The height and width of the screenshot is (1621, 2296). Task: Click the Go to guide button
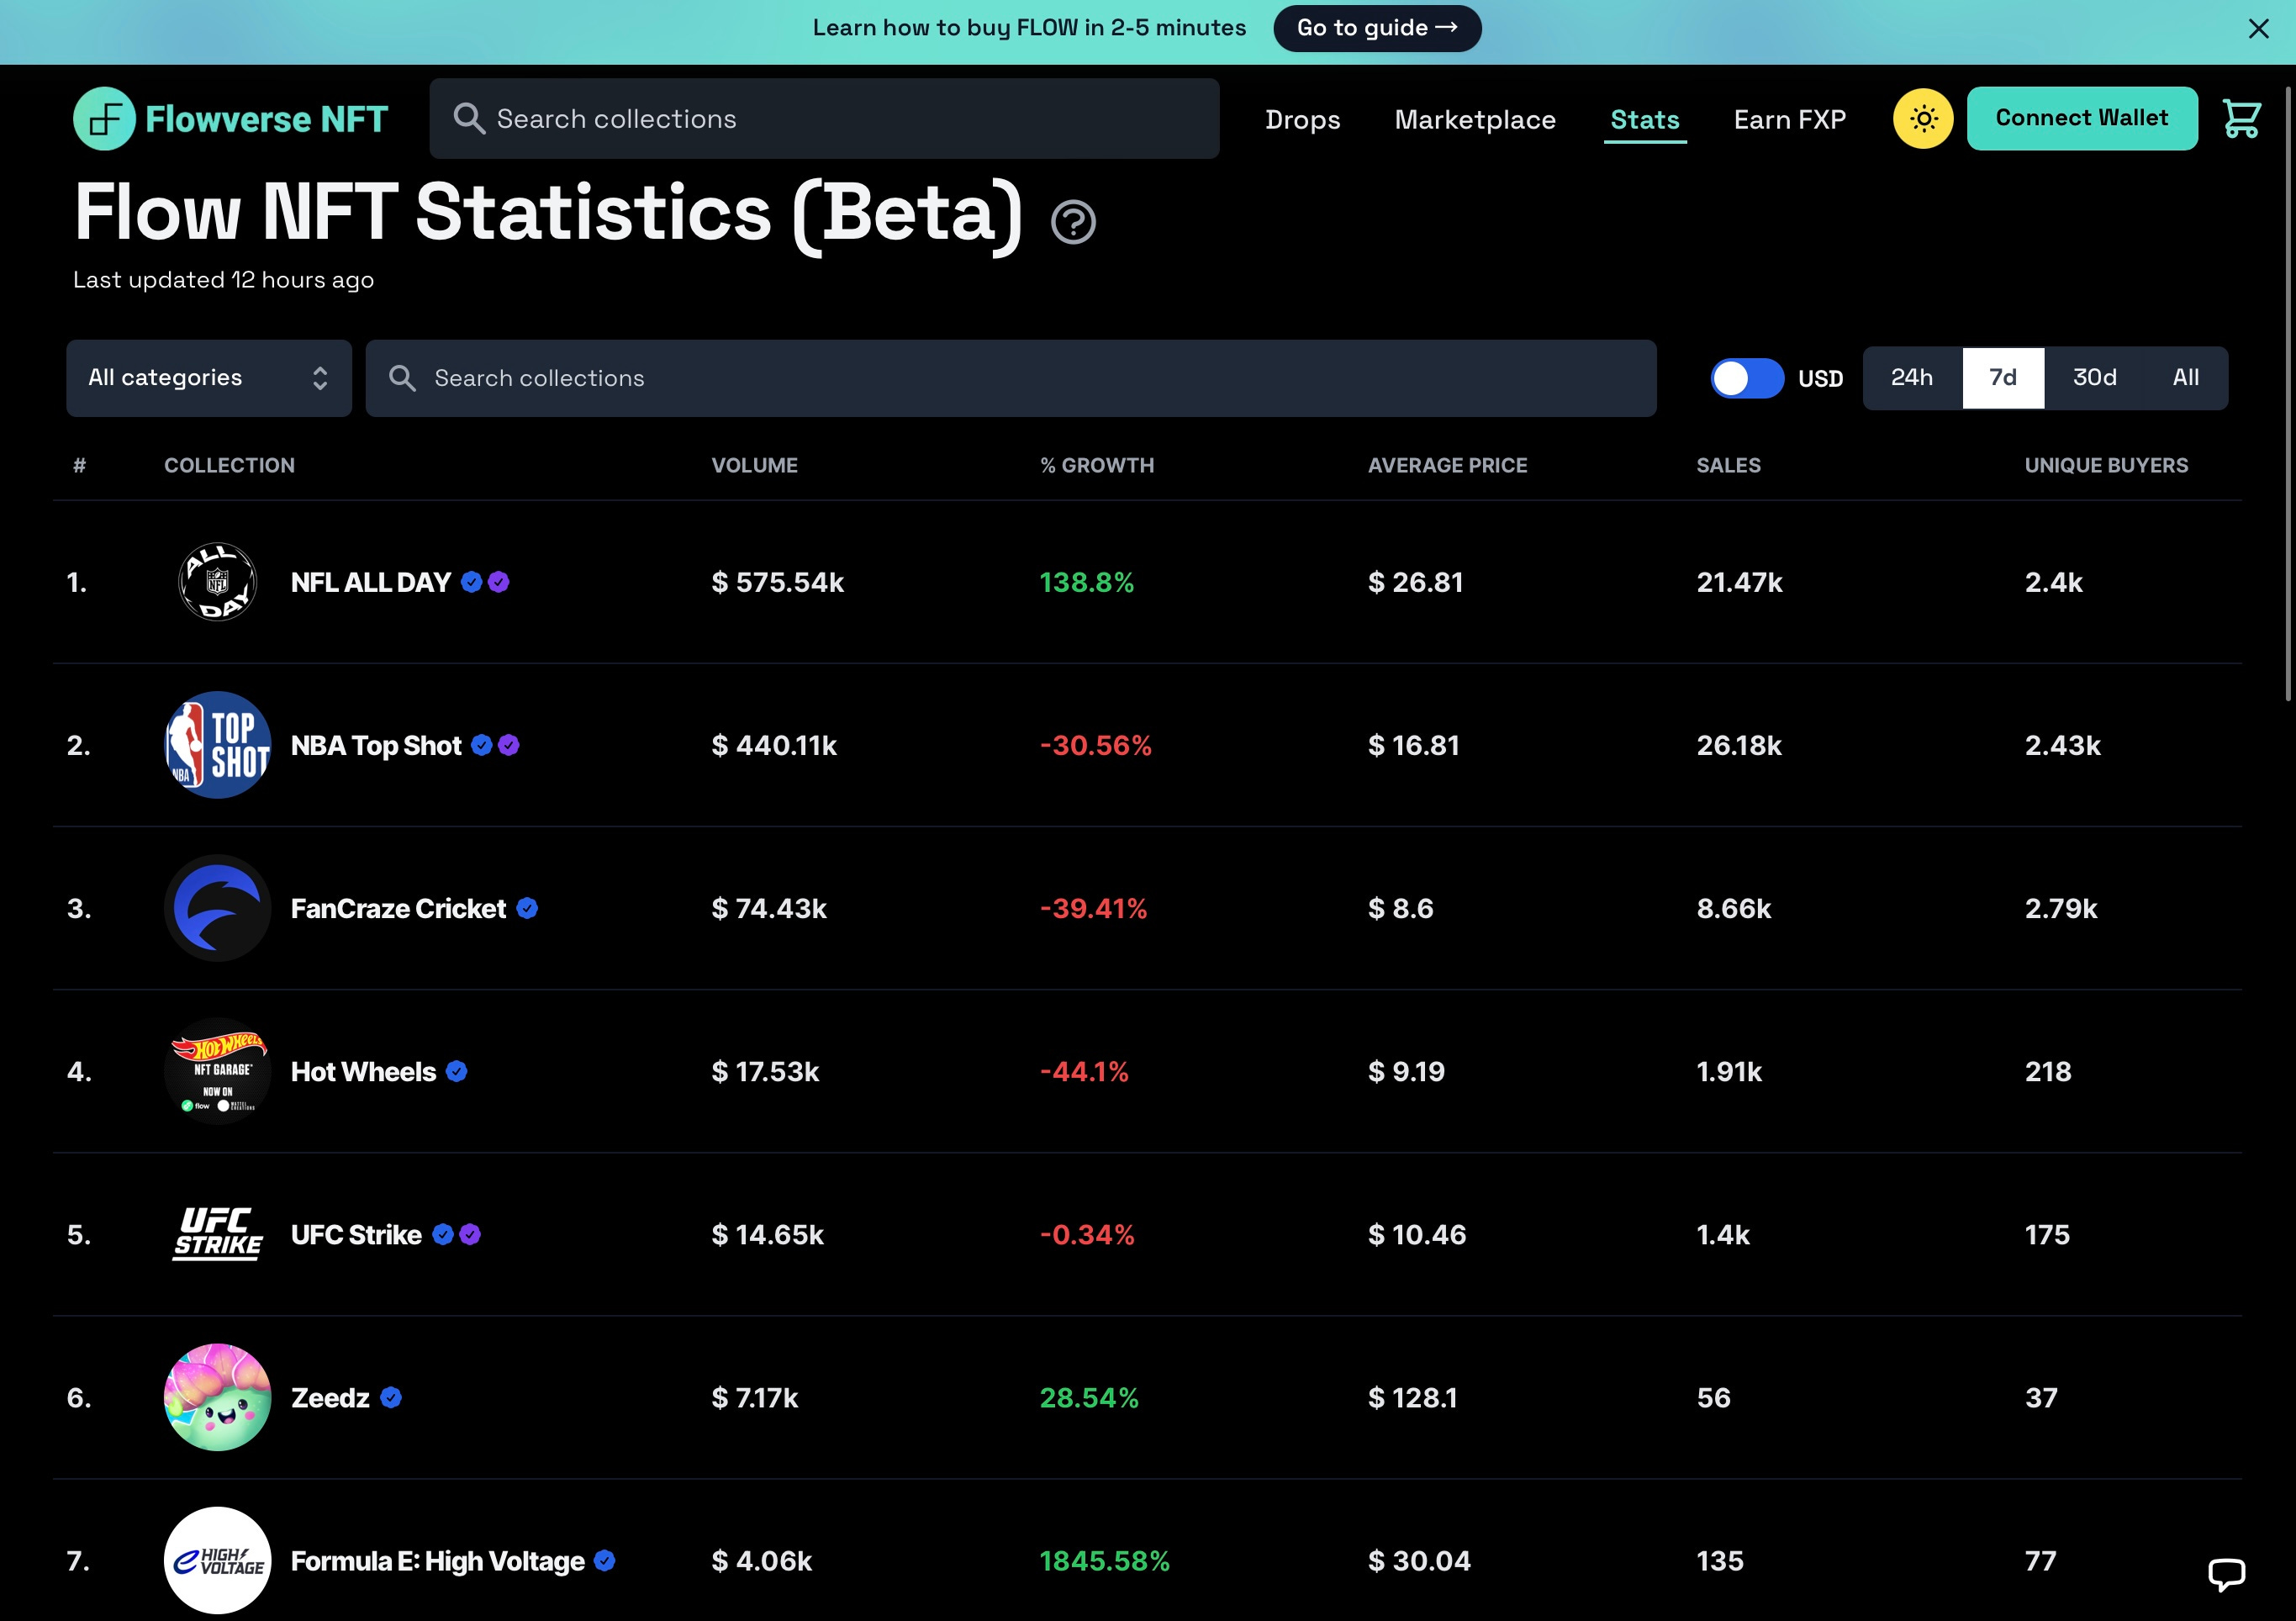tap(1376, 28)
